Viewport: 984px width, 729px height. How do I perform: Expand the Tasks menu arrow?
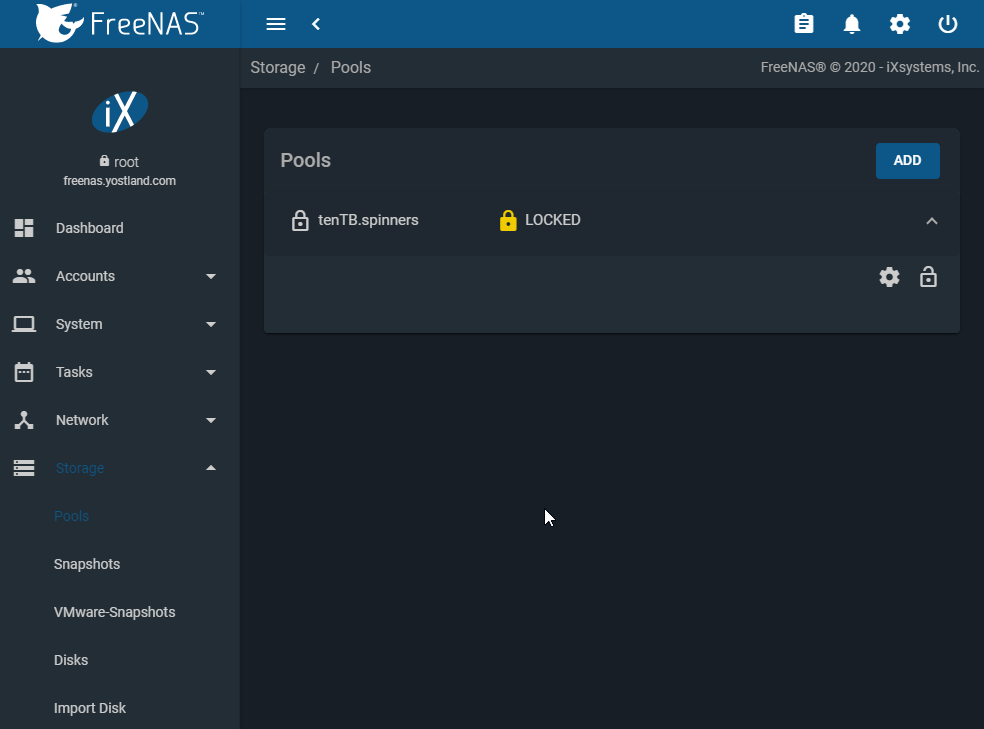(211, 372)
